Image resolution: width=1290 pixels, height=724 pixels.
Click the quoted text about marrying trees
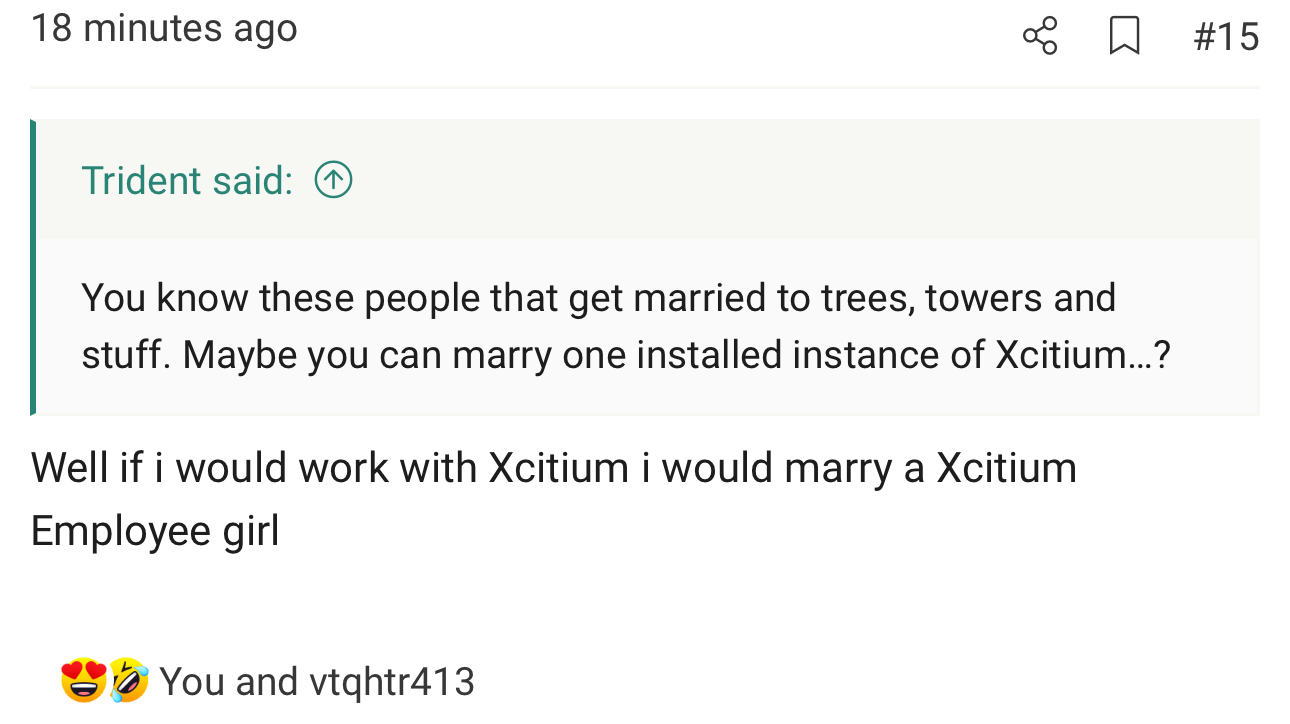pos(598,298)
